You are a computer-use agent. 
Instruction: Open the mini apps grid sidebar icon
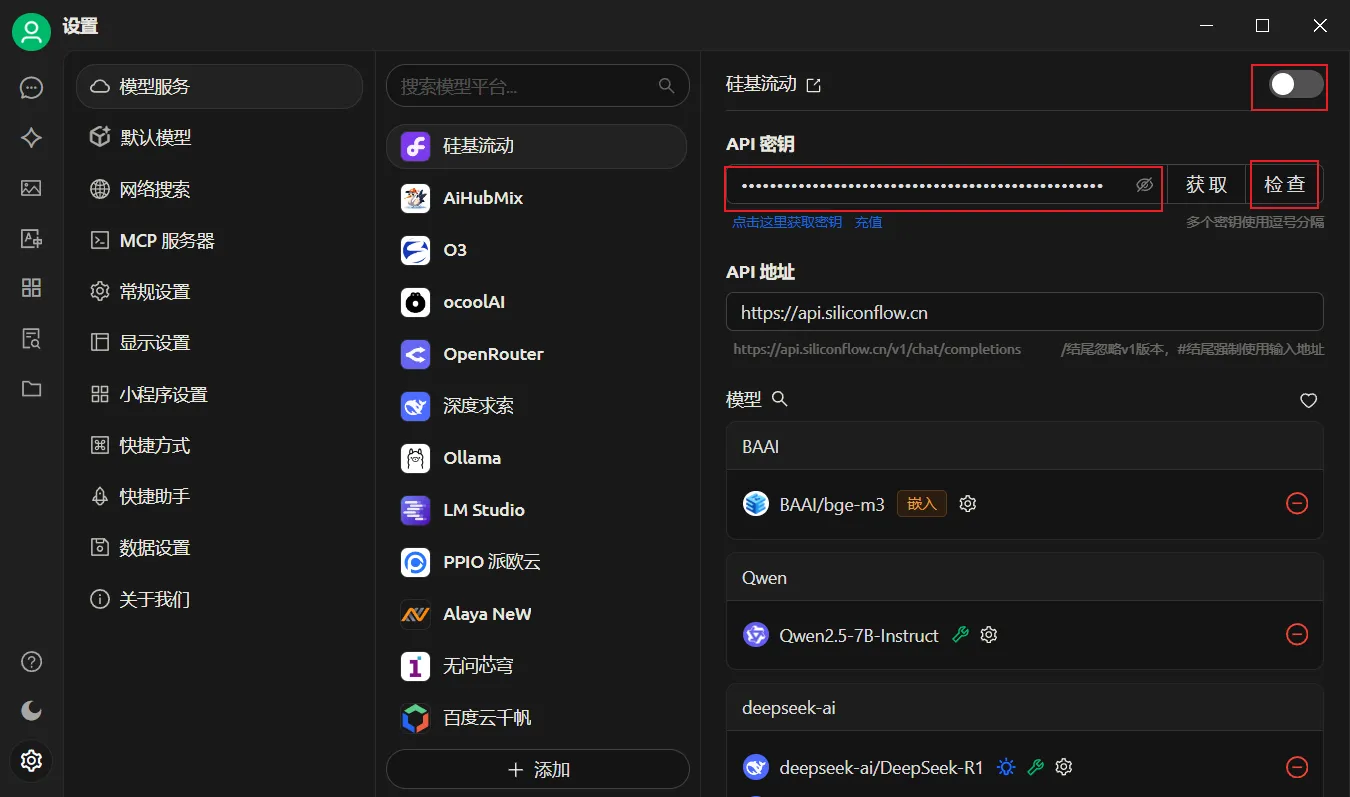31,288
